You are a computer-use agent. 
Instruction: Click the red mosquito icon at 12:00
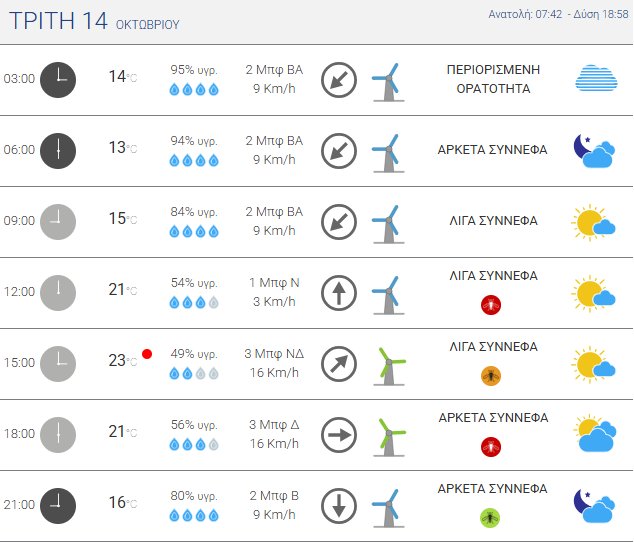(x=490, y=304)
